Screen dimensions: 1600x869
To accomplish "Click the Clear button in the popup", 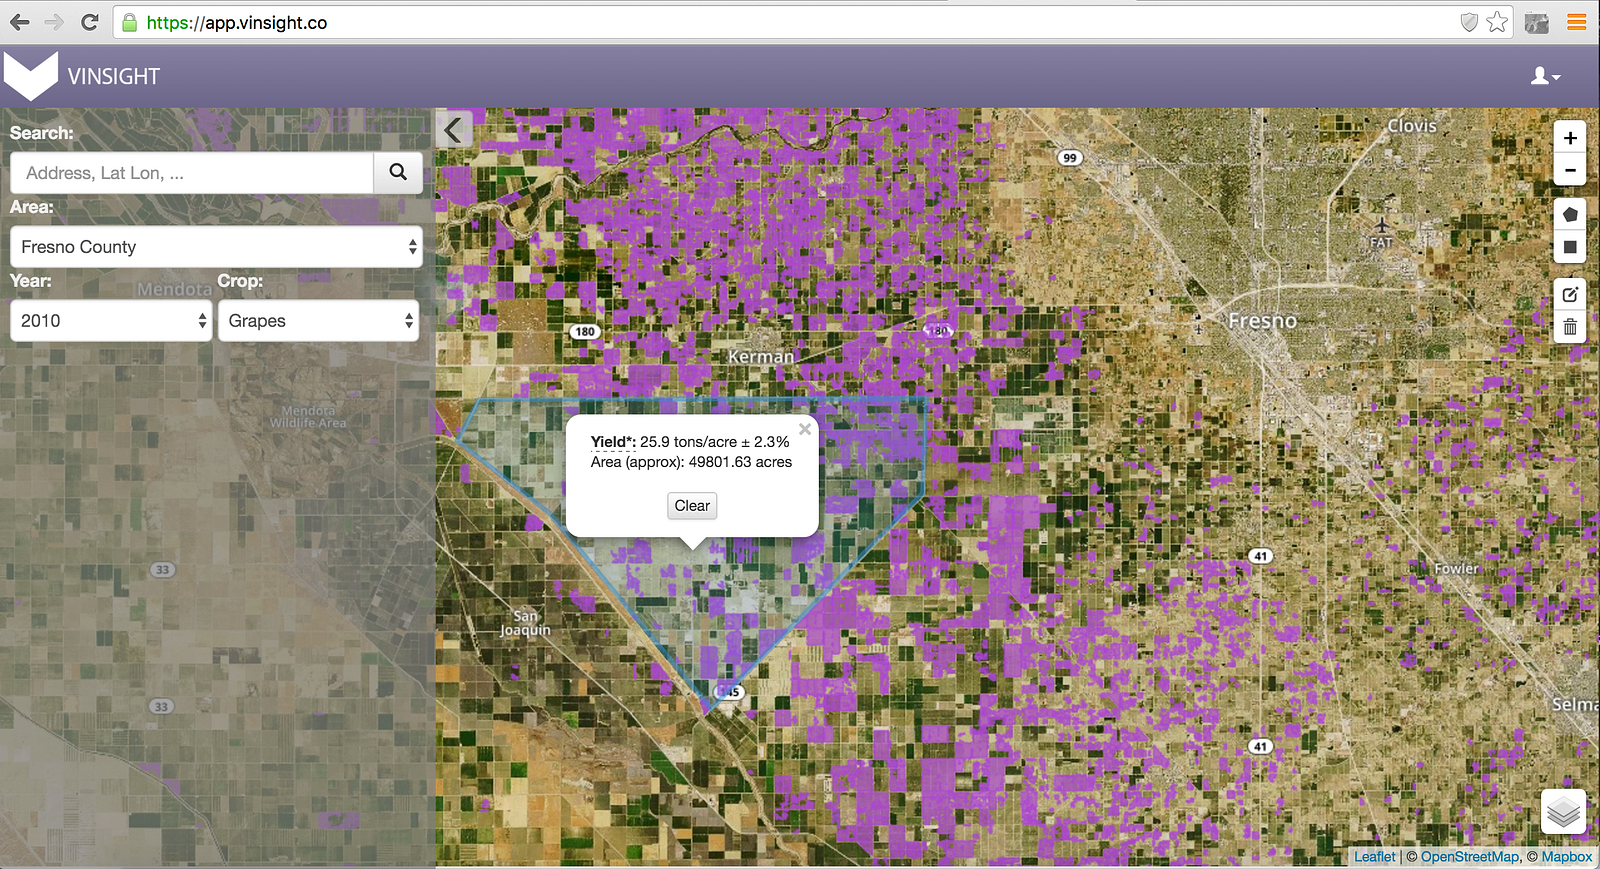I will pos(692,506).
